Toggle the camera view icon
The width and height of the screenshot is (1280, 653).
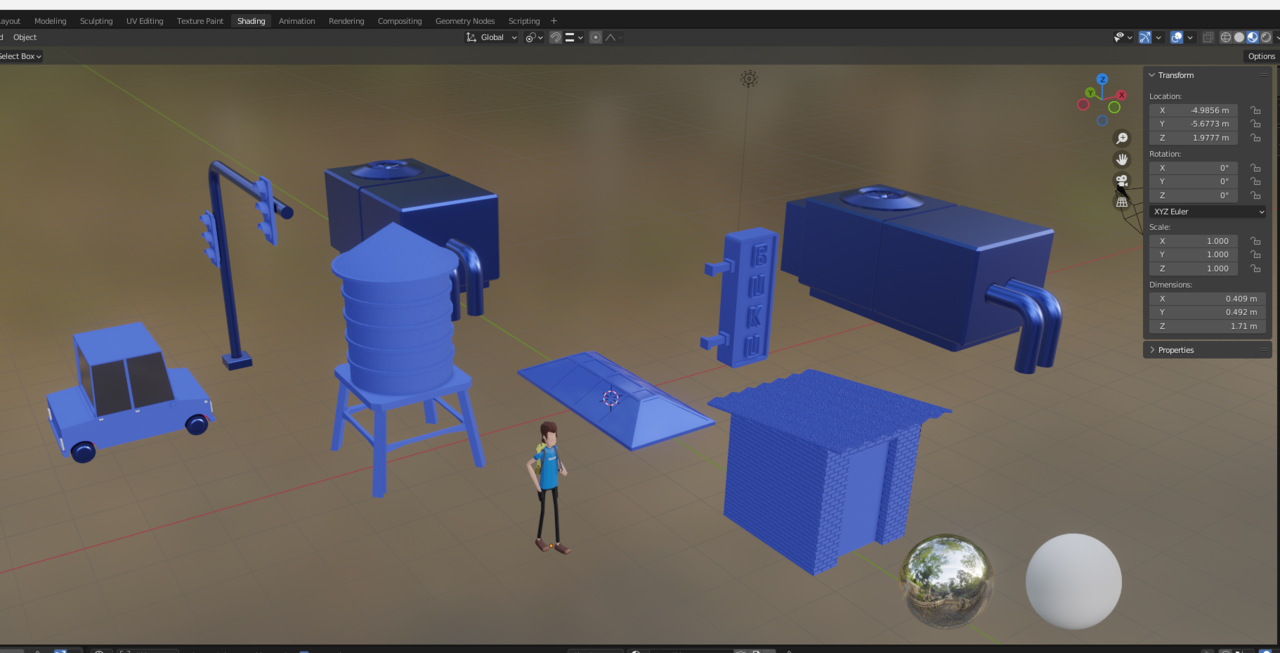1122,181
